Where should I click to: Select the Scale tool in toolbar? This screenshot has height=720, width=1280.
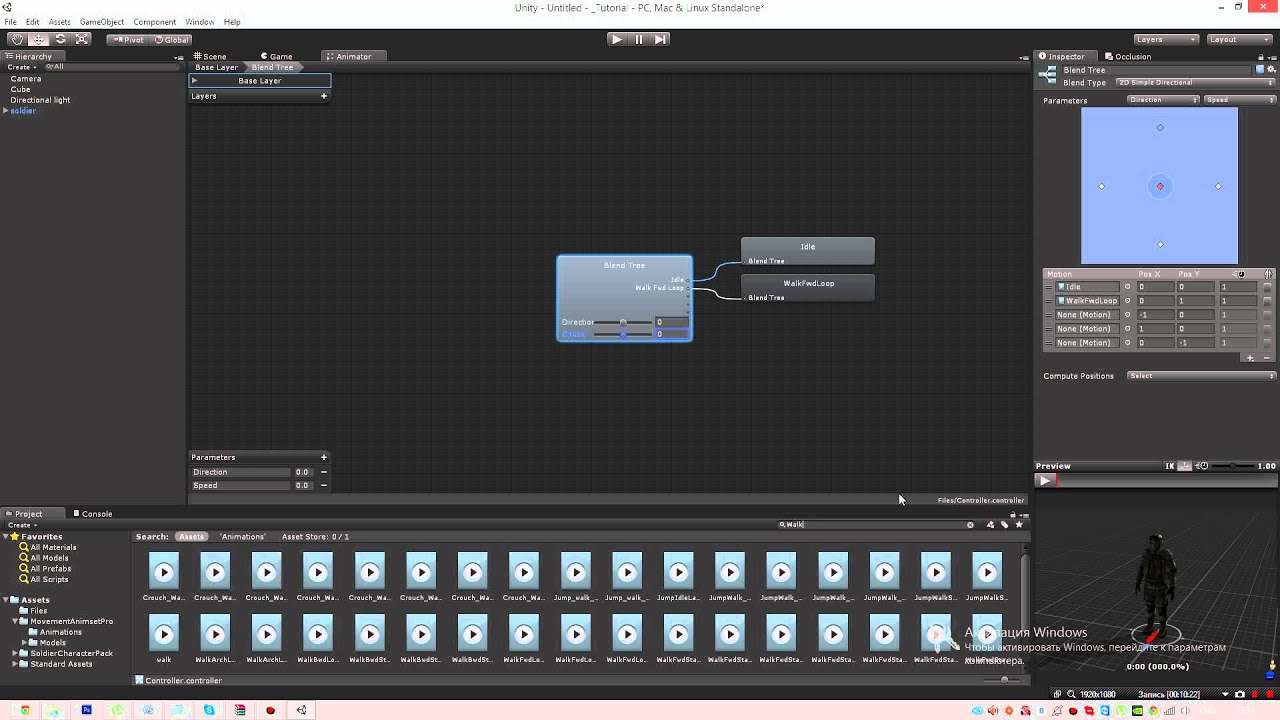82,39
